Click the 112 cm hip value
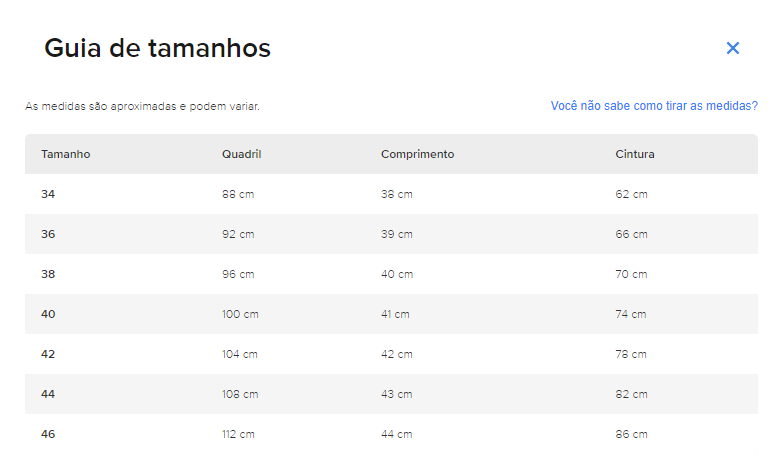Screen dimensions: 781x464 pyautogui.click(x=238, y=434)
